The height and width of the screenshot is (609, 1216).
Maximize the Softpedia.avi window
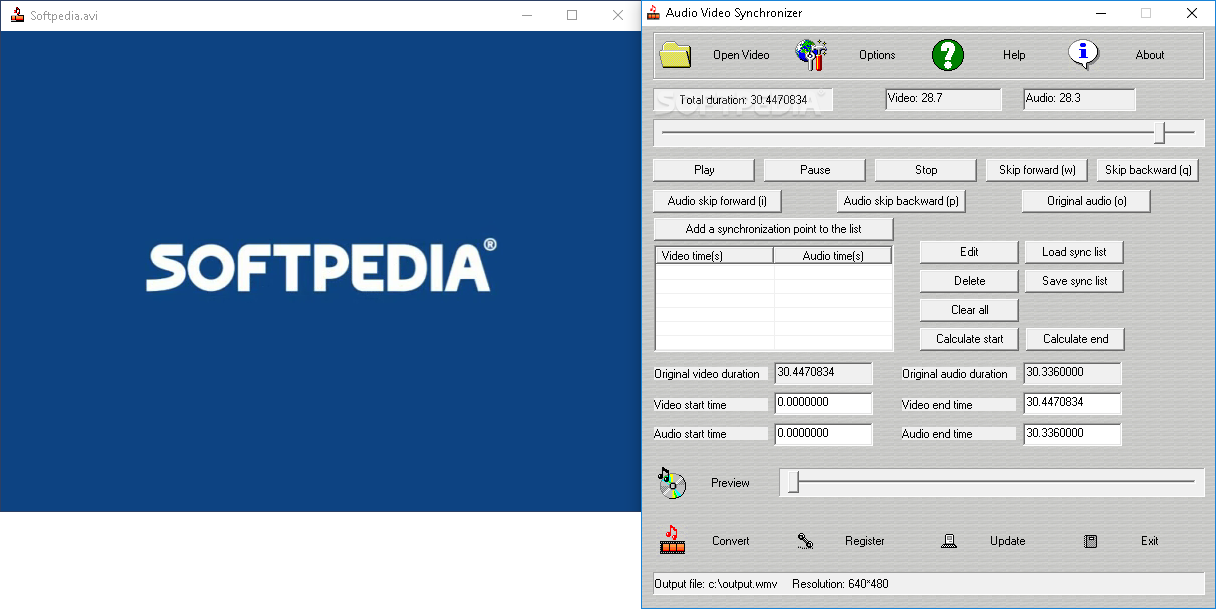[572, 15]
